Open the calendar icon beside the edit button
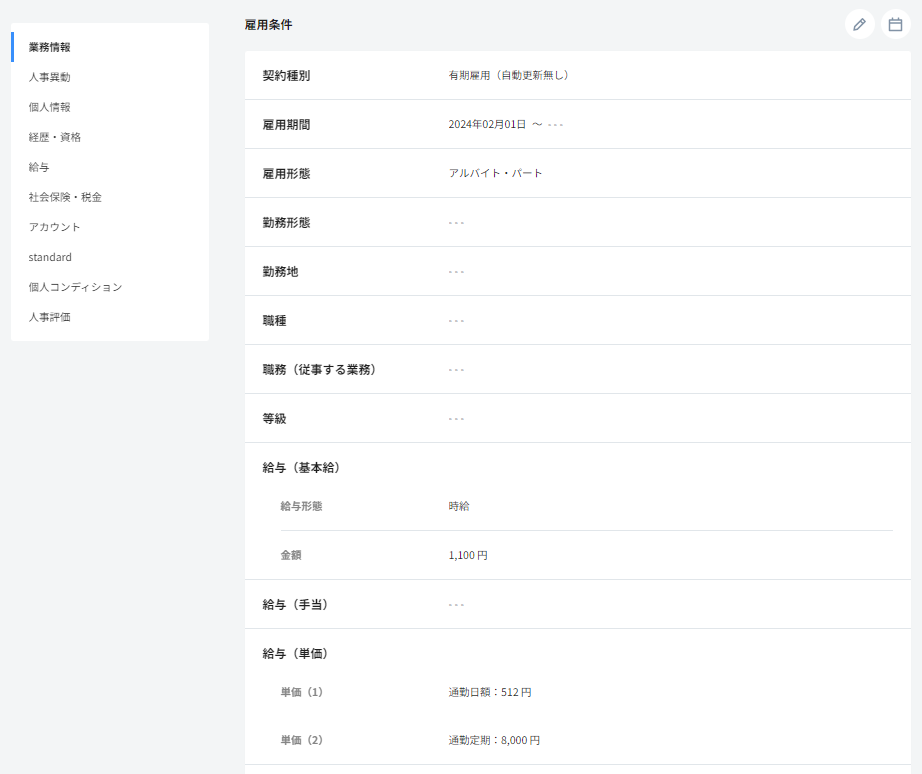Image resolution: width=922 pixels, height=774 pixels. (895, 24)
